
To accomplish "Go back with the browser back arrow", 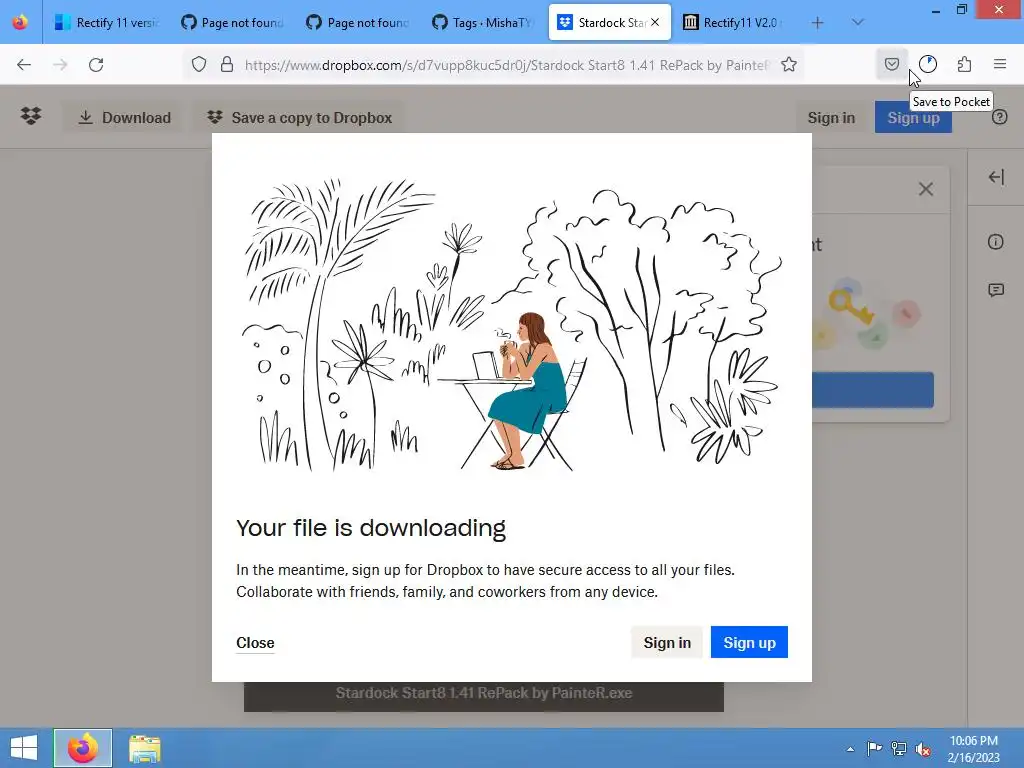I will [24, 65].
